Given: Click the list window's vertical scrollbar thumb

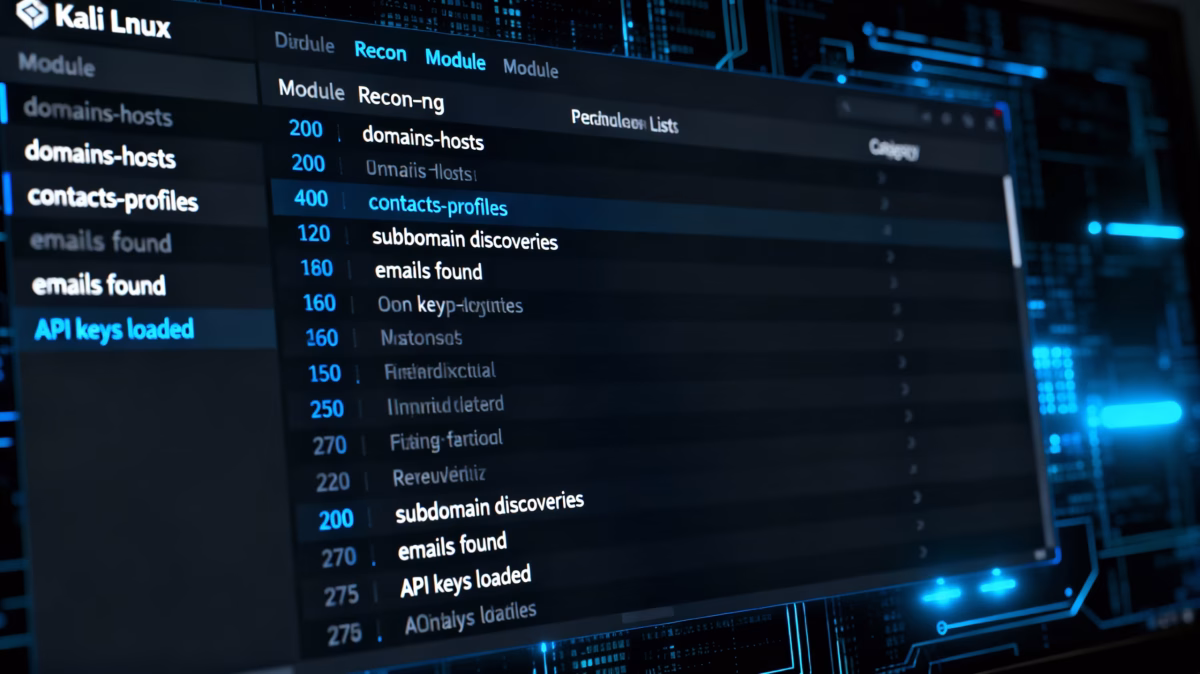Looking at the screenshot, I should pos(1012,220).
